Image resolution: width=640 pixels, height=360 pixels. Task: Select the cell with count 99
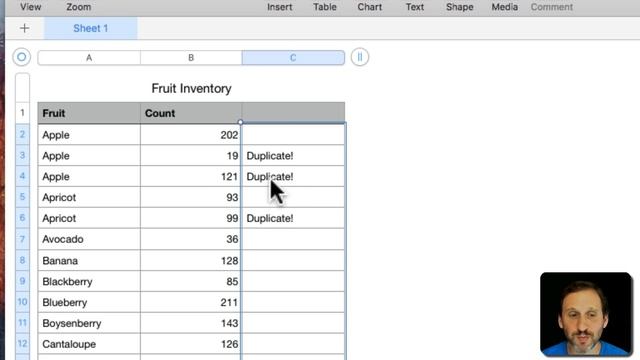click(191, 218)
